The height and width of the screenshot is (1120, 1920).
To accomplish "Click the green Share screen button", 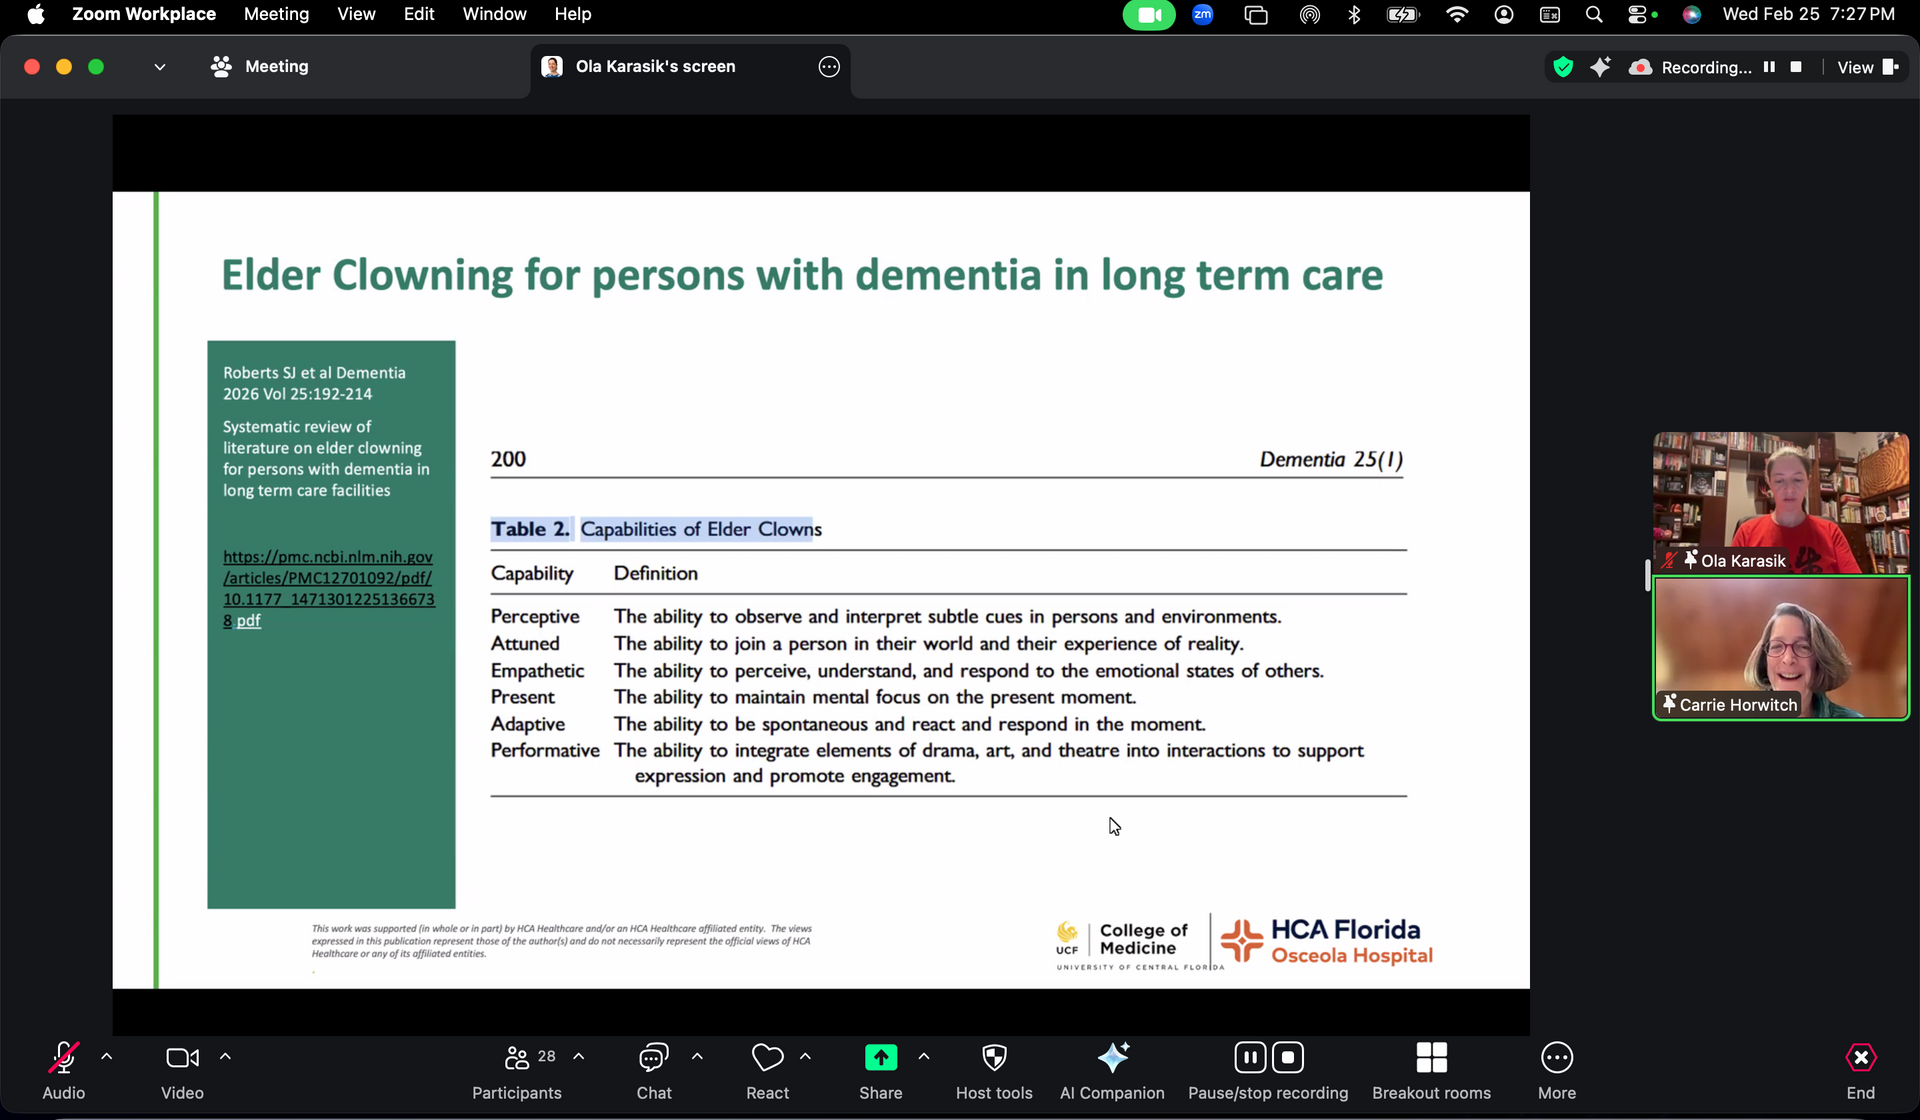I will (x=880, y=1058).
